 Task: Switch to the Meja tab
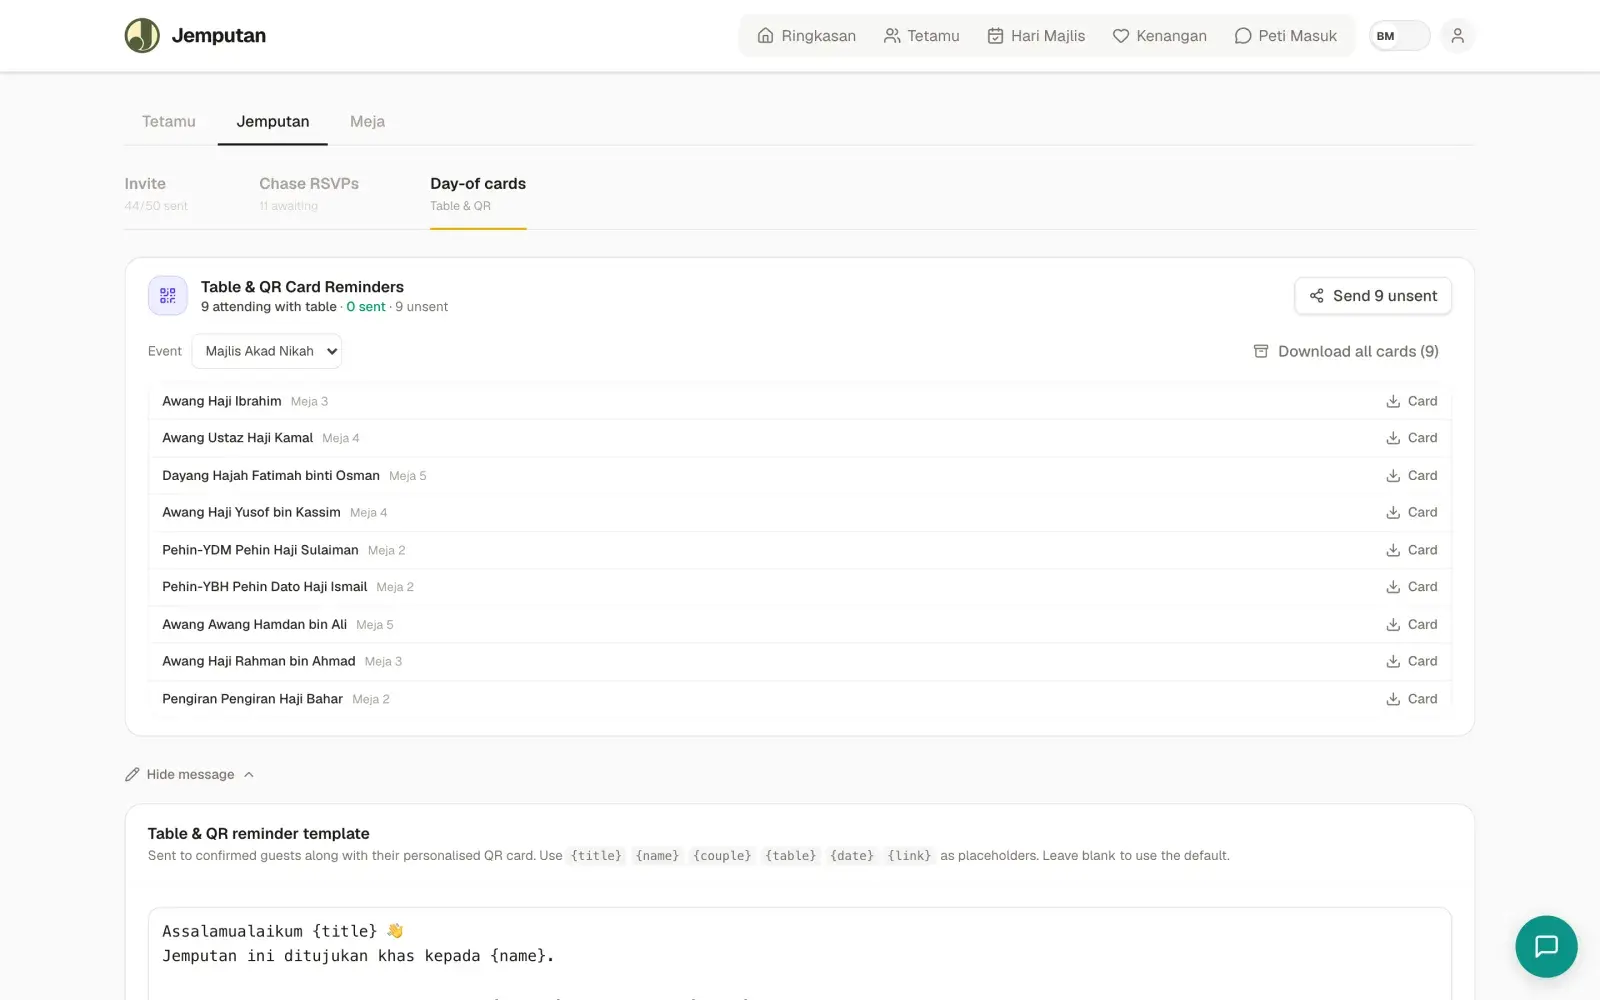click(x=367, y=121)
